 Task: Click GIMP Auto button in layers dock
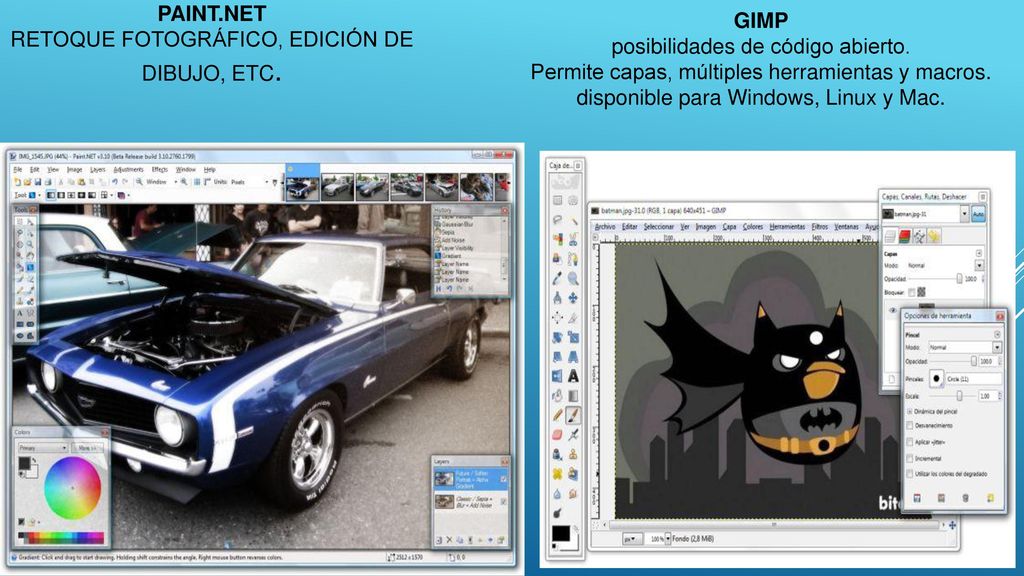tap(979, 214)
